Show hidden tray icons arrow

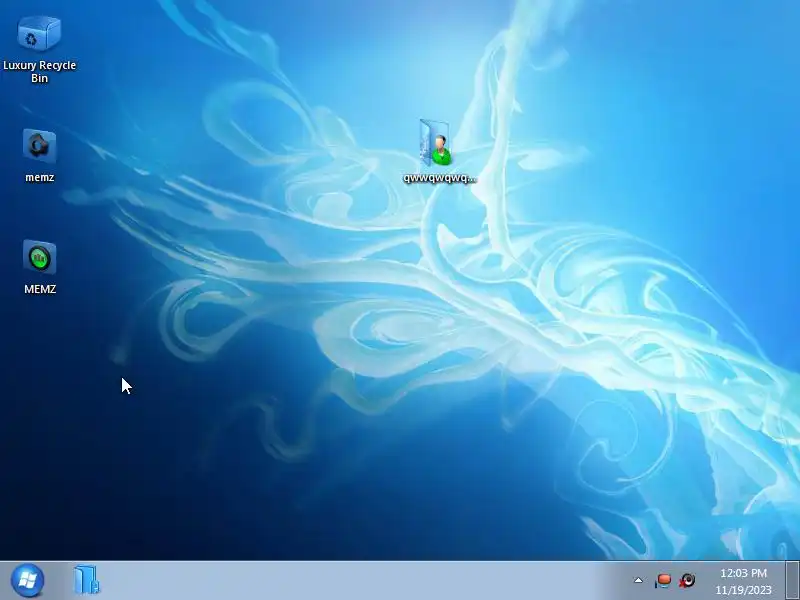point(638,580)
